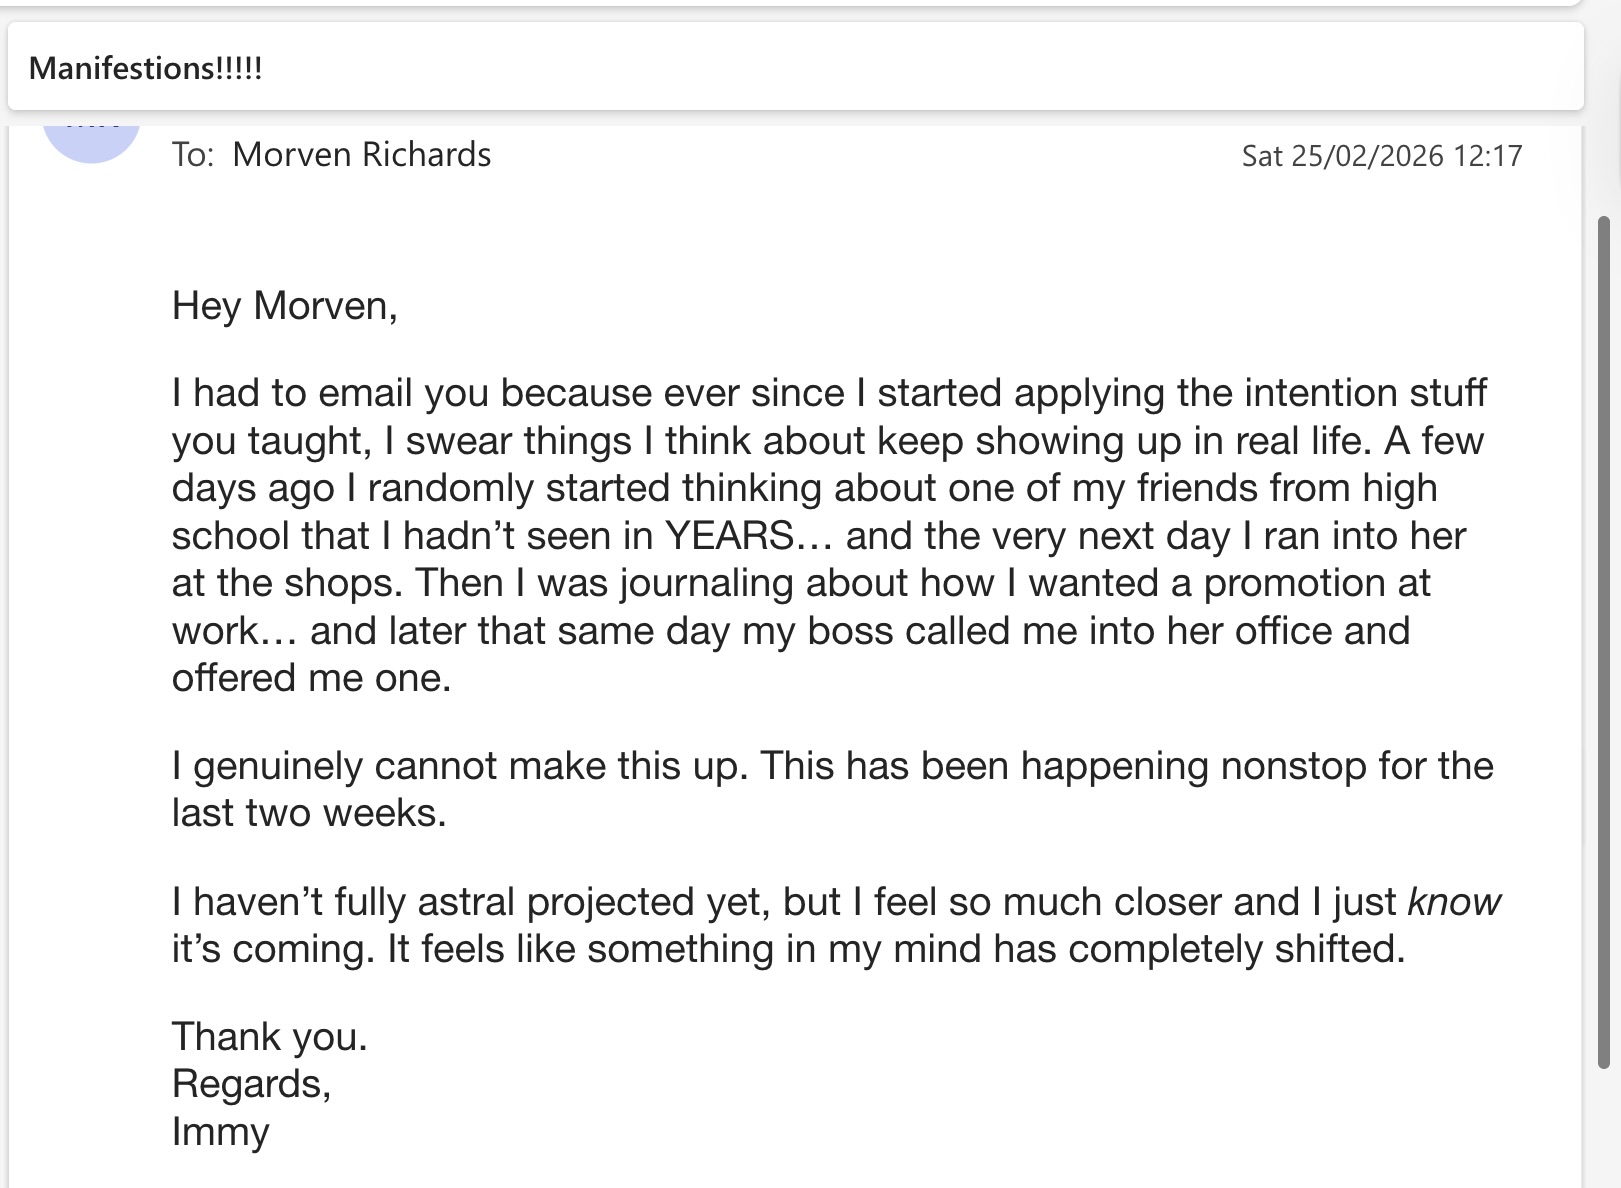Click the Sat 25/02/2026 12:17 timestamp
1621x1188 pixels.
(x=1382, y=156)
